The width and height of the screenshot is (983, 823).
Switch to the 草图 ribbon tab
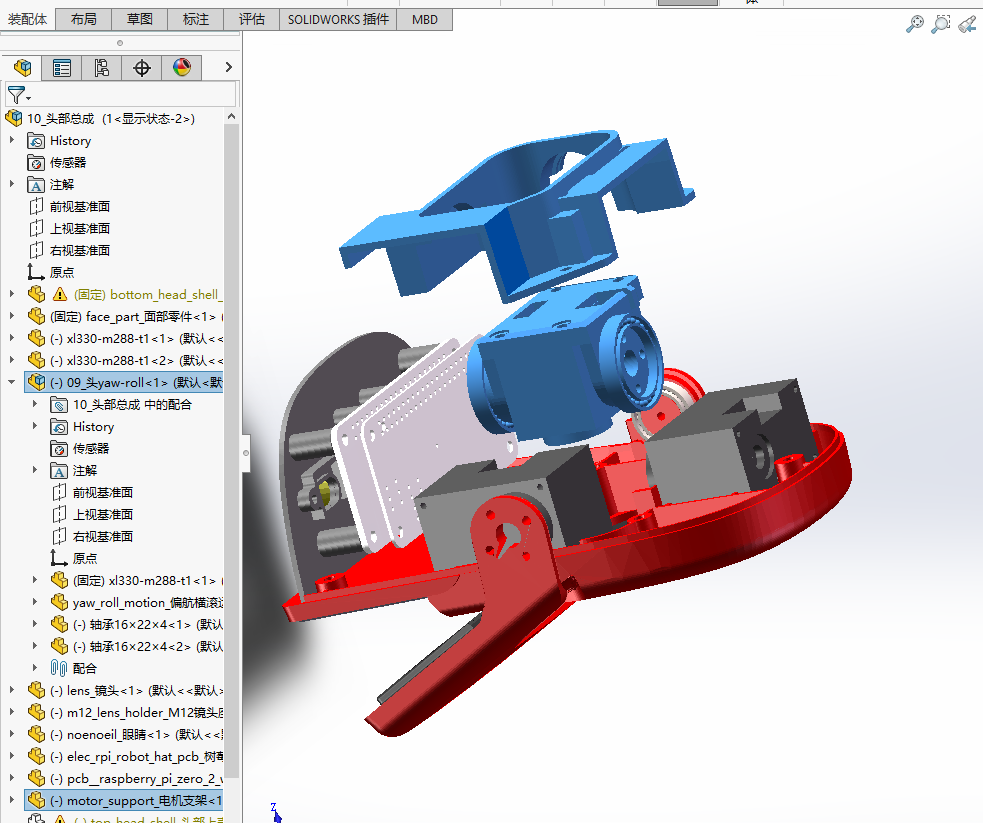pyautogui.click(x=139, y=19)
